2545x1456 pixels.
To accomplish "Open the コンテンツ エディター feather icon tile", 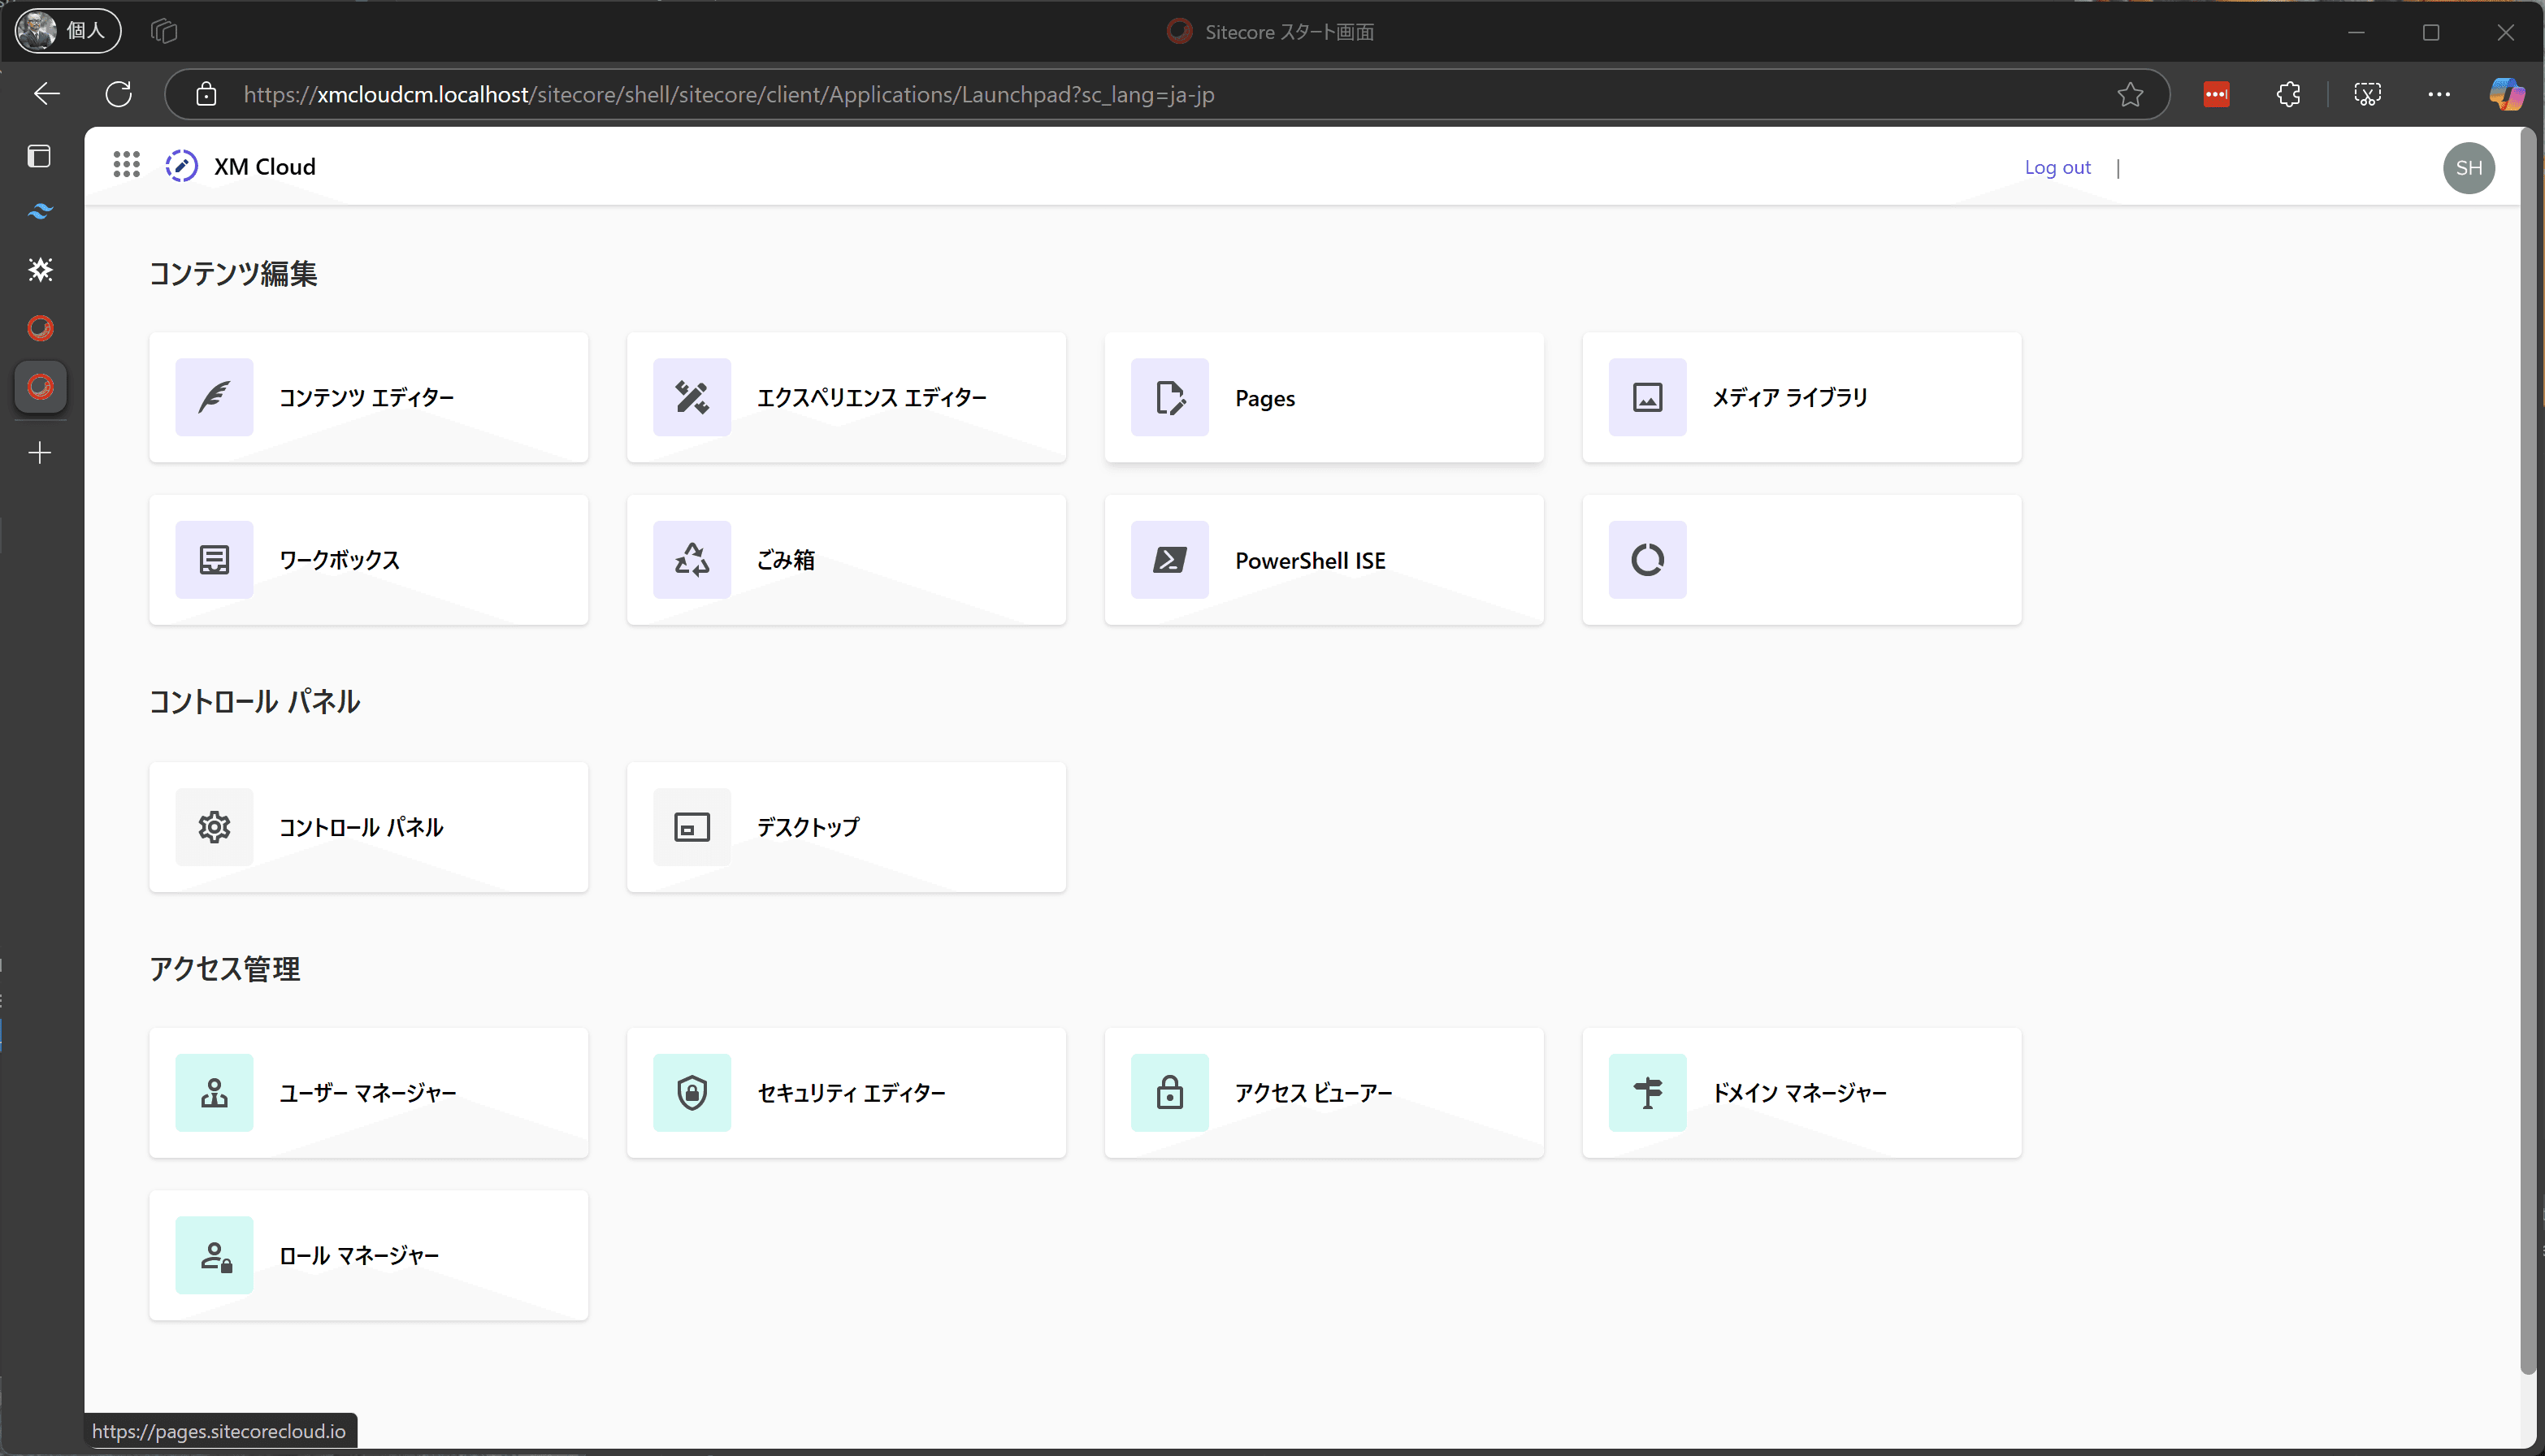I will coord(214,397).
